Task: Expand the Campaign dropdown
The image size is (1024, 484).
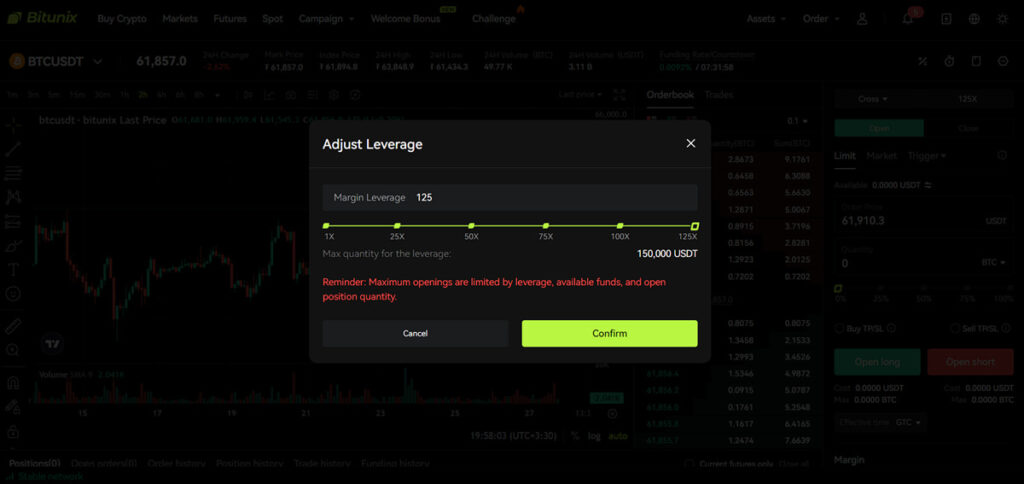Action: [327, 19]
